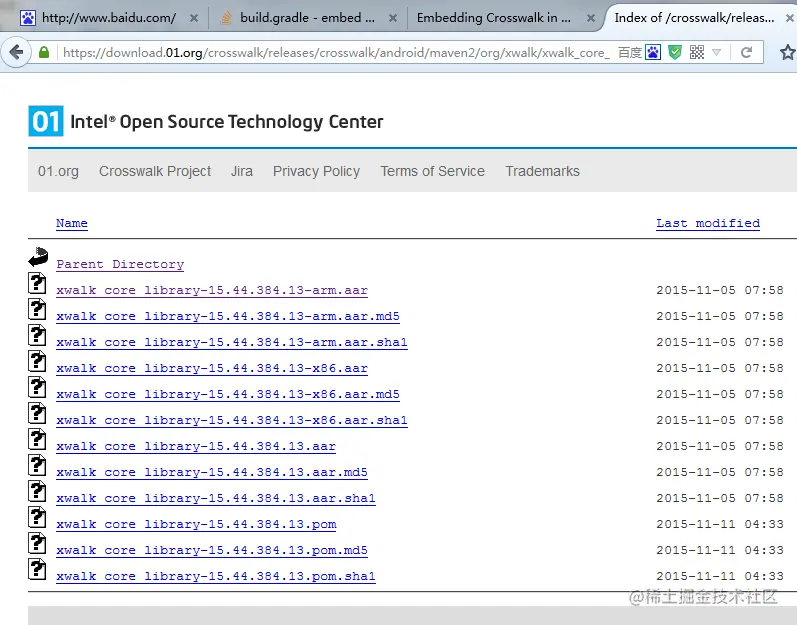Open the 15.44.384.13.aar.md5 link

point(211,472)
